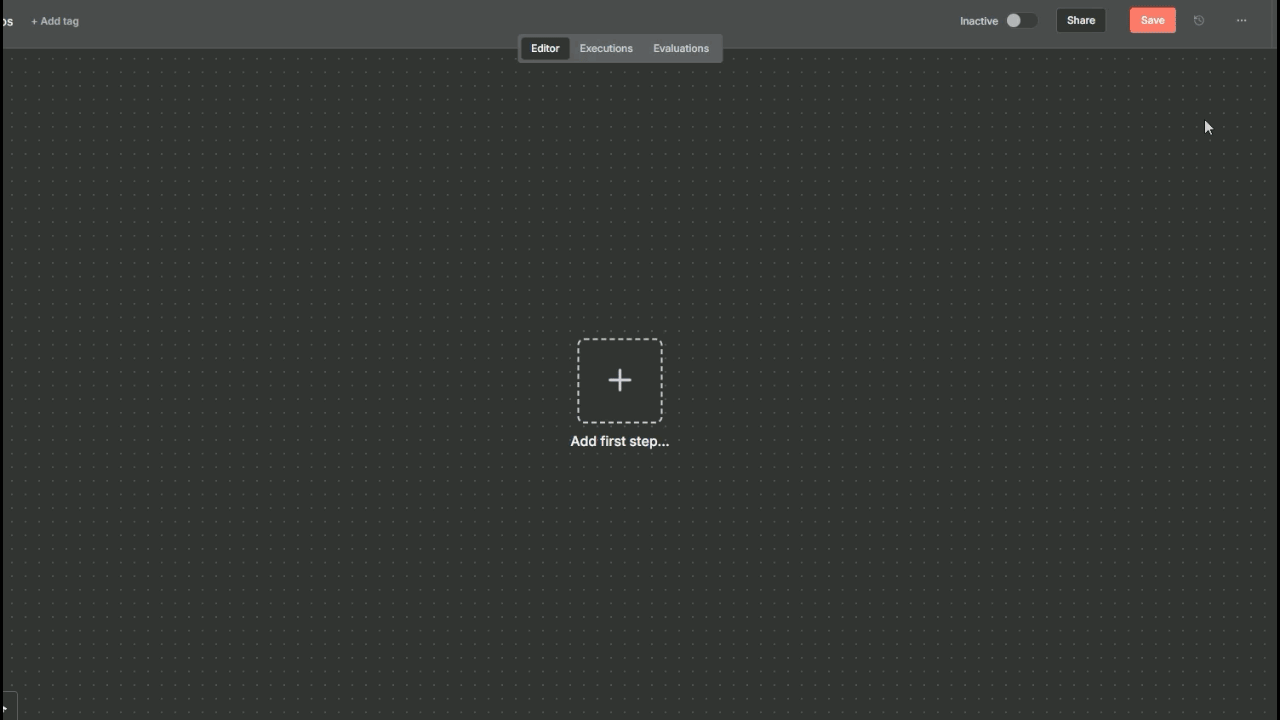Open workflow history via clock icon
Screen dimensions: 1280x720
pos(1199,21)
